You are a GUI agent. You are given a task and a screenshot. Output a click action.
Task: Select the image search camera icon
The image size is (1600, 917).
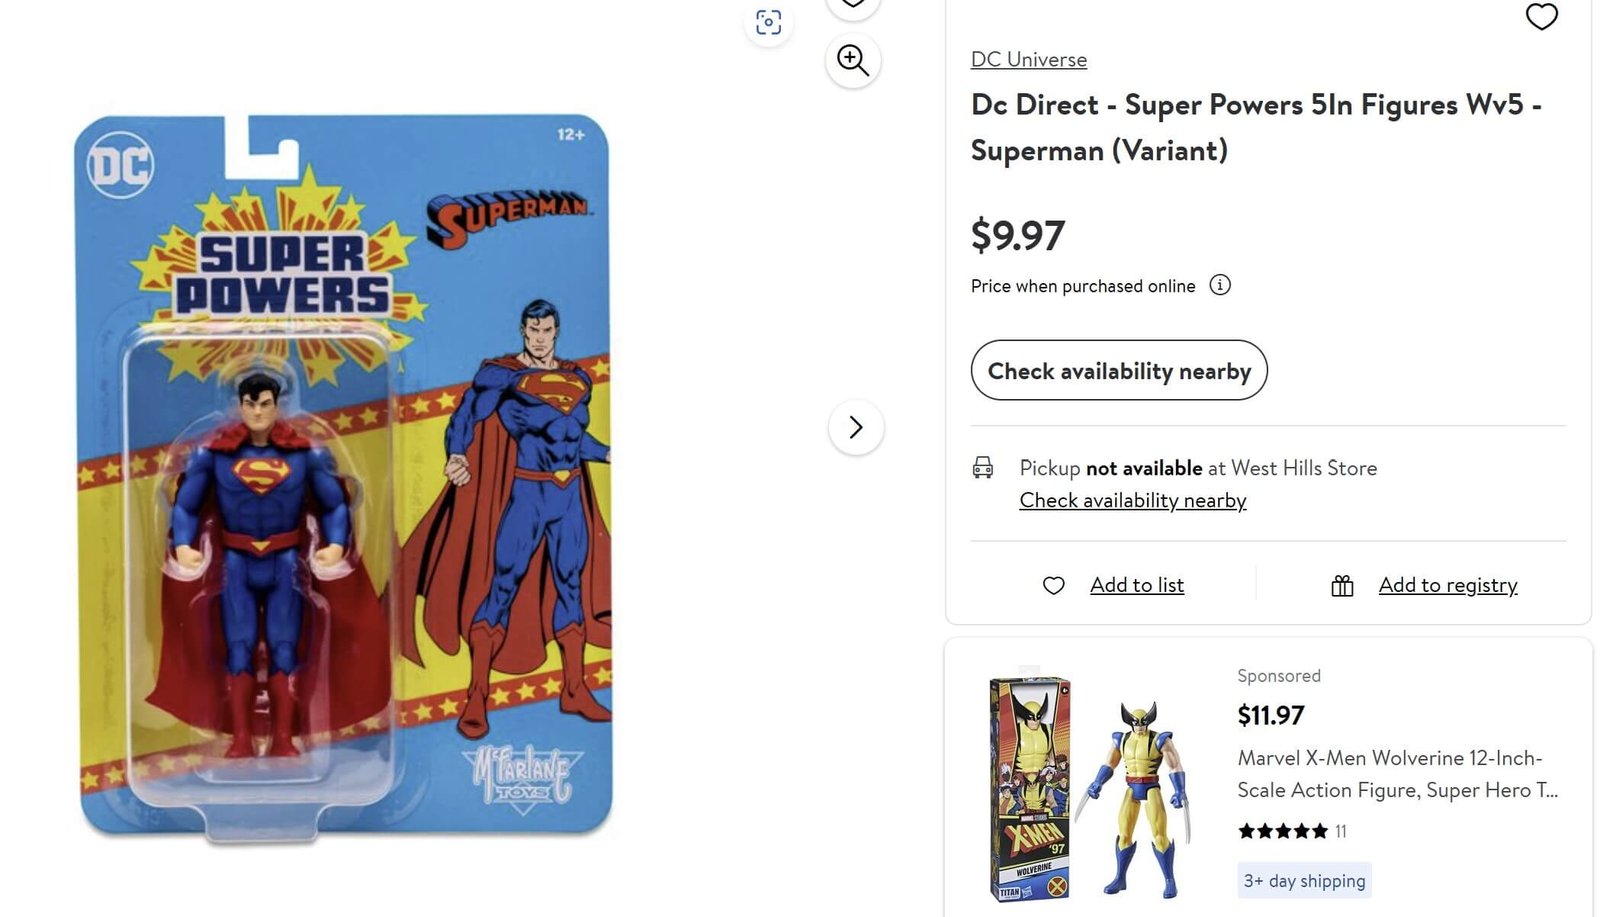768,22
